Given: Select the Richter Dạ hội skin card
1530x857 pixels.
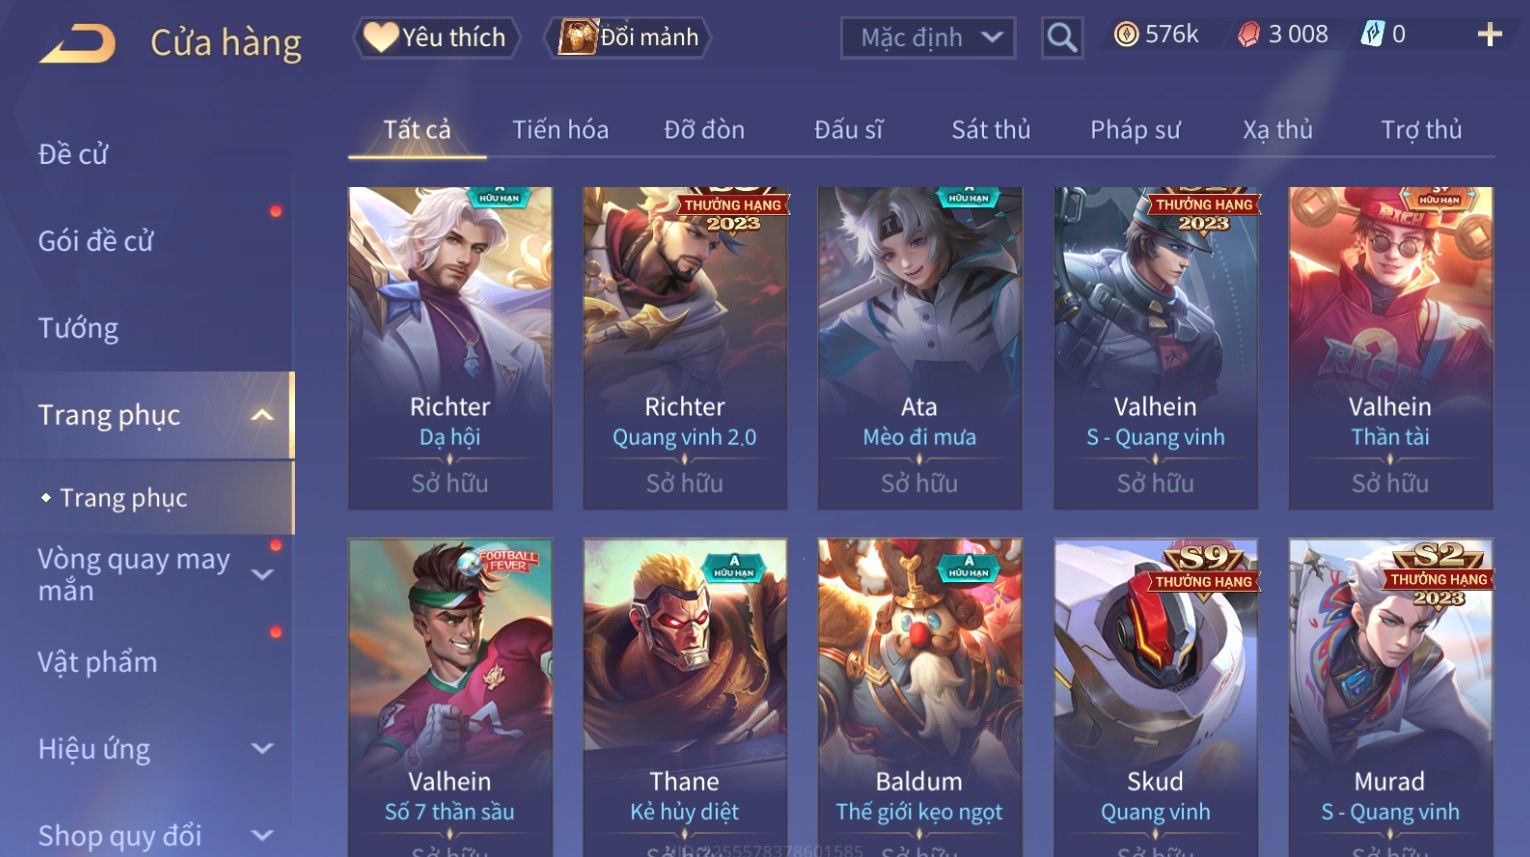Looking at the screenshot, I should (x=450, y=348).
